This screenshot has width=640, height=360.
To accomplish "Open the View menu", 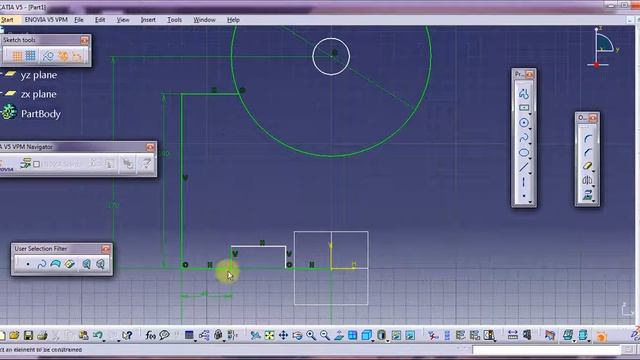I will [123, 20].
